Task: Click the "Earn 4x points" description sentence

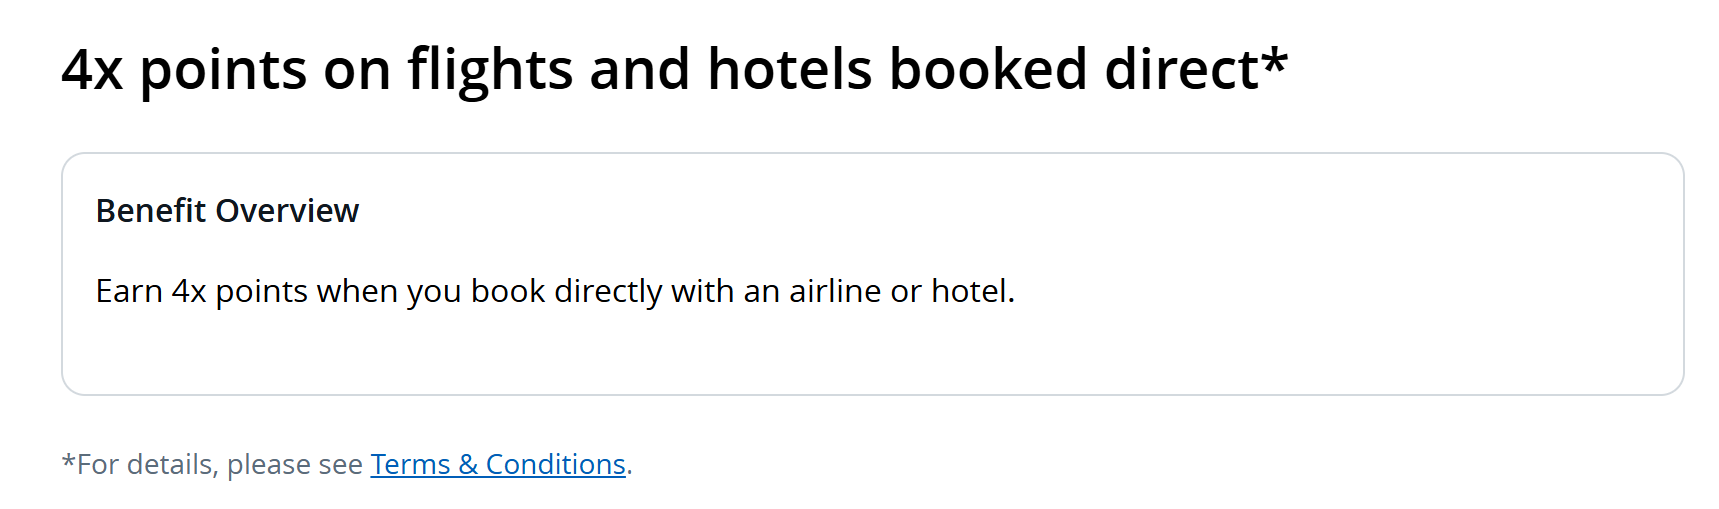Action: 555,291
